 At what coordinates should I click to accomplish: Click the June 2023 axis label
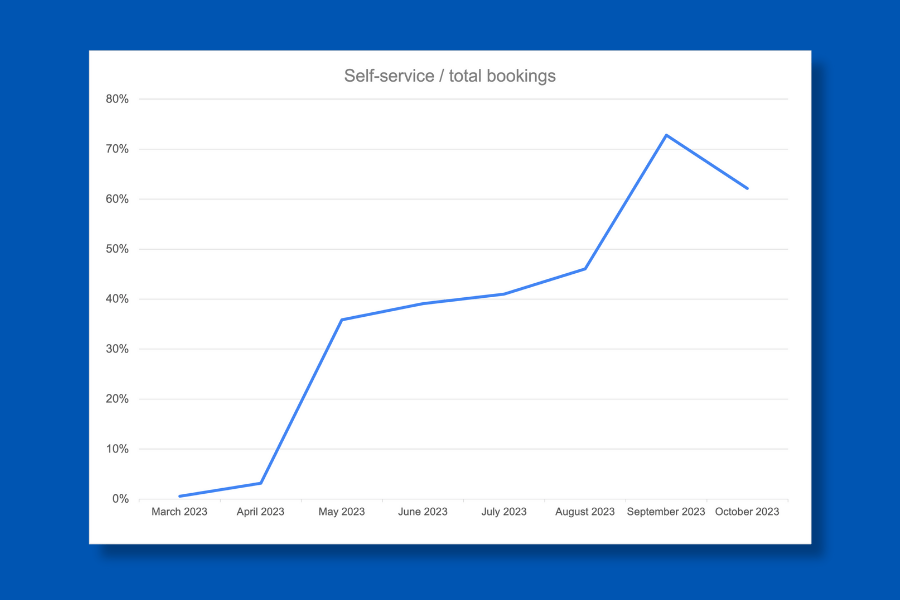(x=422, y=511)
